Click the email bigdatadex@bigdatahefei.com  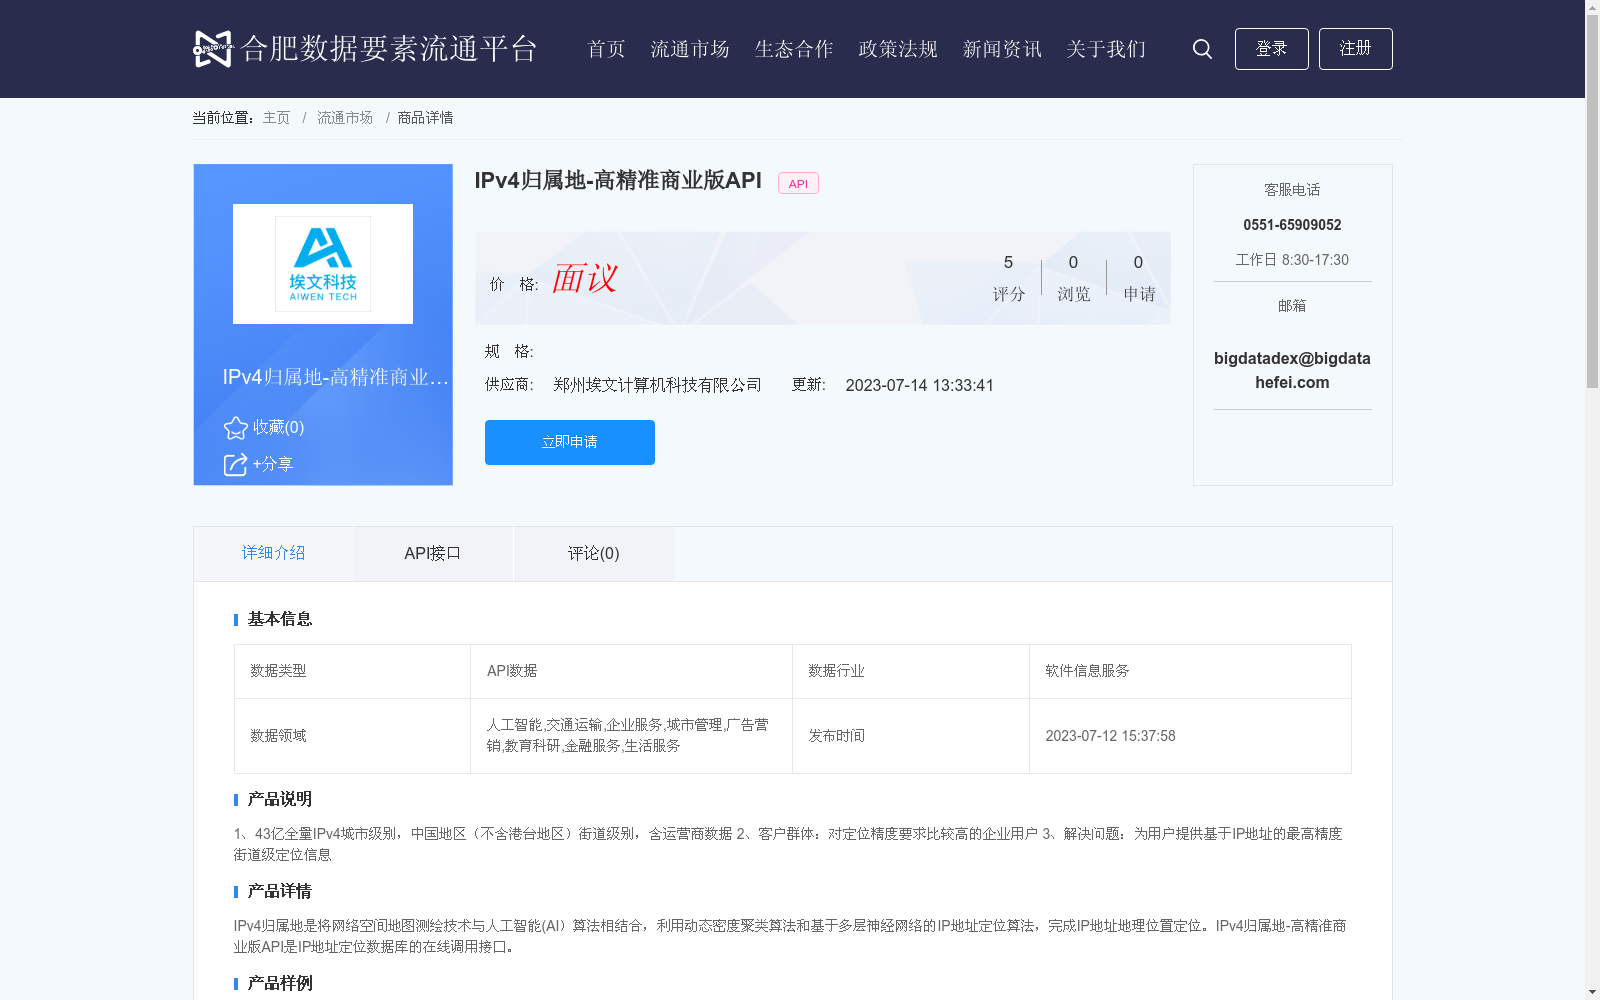(x=1292, y=370)
